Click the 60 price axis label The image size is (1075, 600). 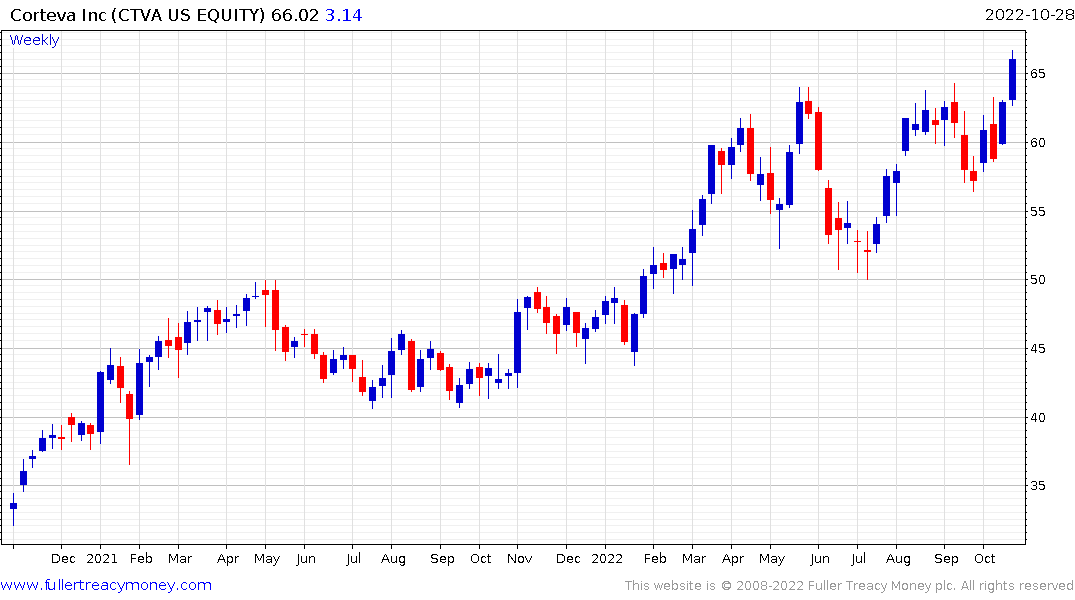click(x=1037, y=143)
